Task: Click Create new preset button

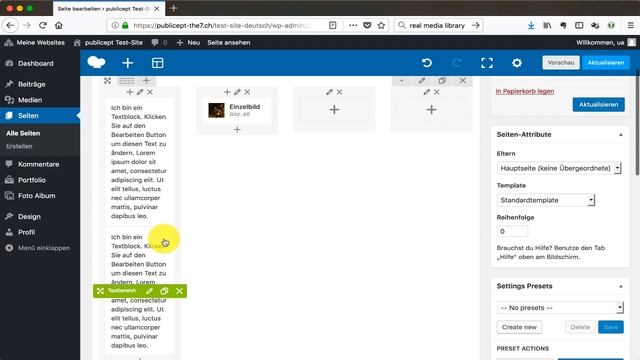Action: (x=519, y=327)
